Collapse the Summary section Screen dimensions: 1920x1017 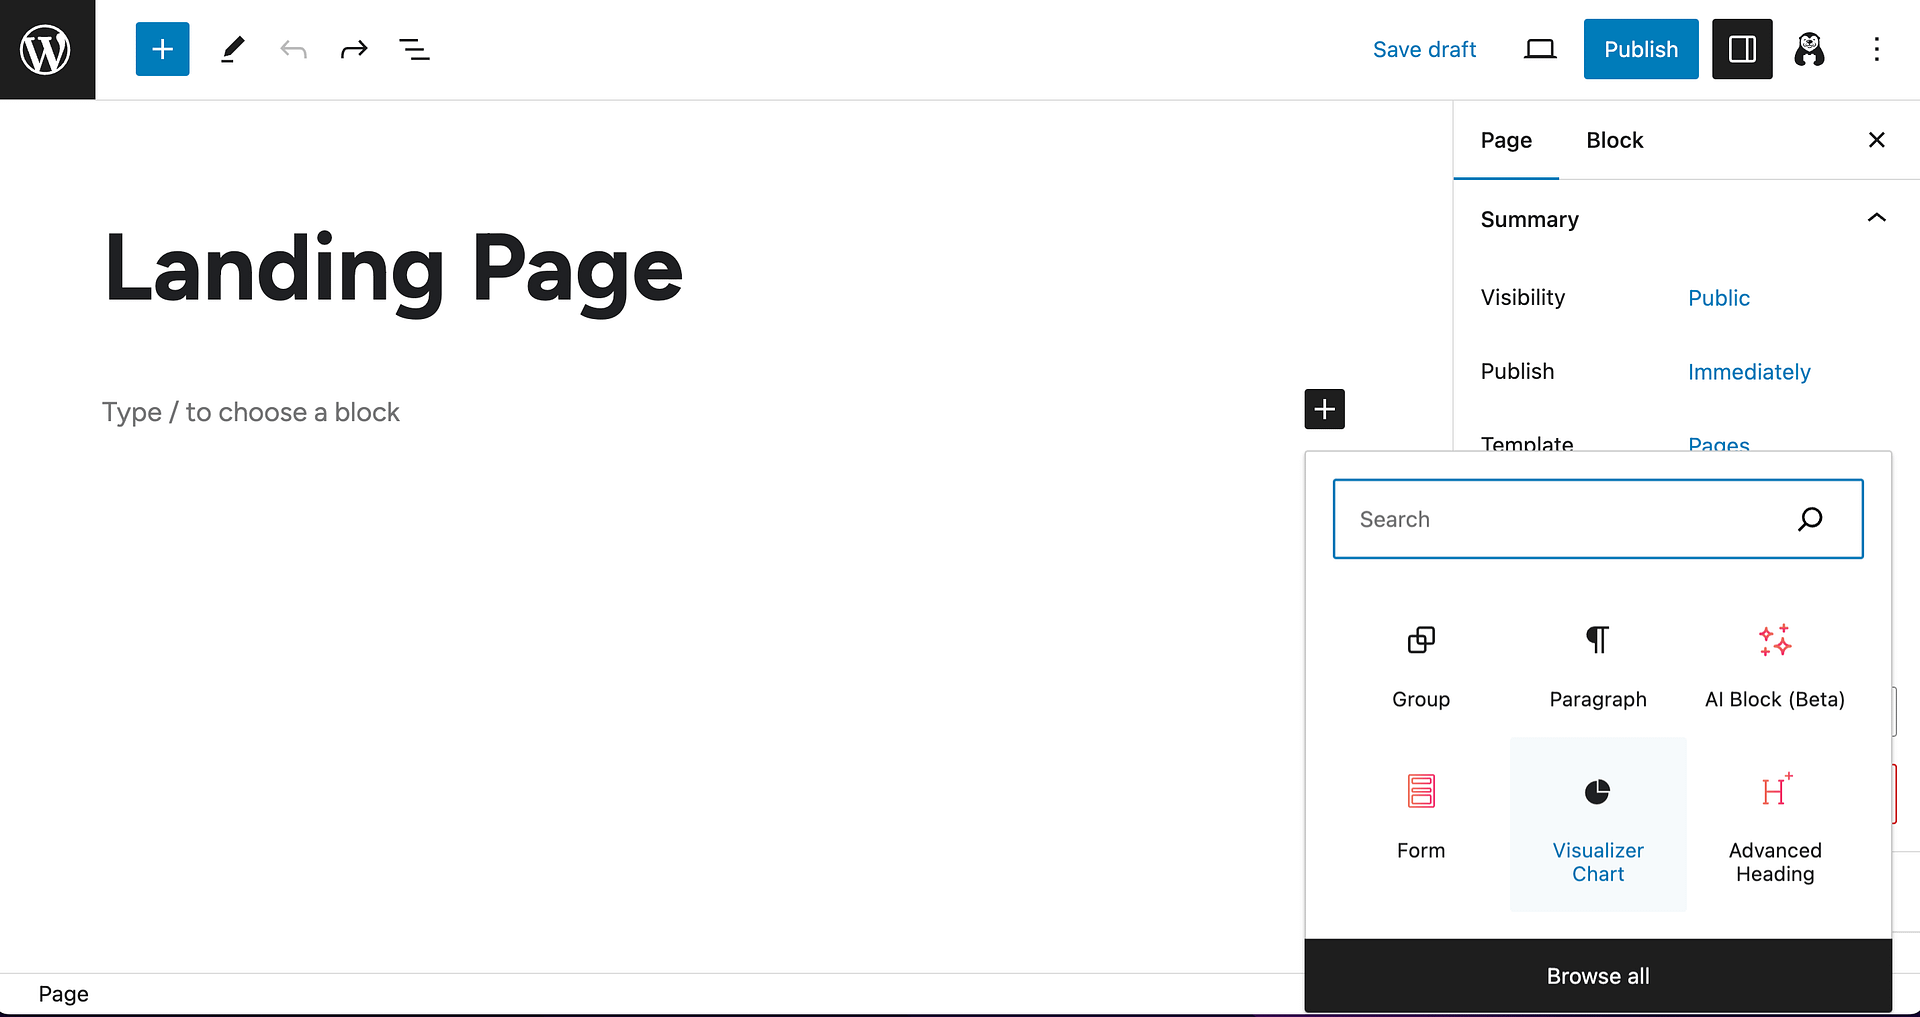point(1876,218)
